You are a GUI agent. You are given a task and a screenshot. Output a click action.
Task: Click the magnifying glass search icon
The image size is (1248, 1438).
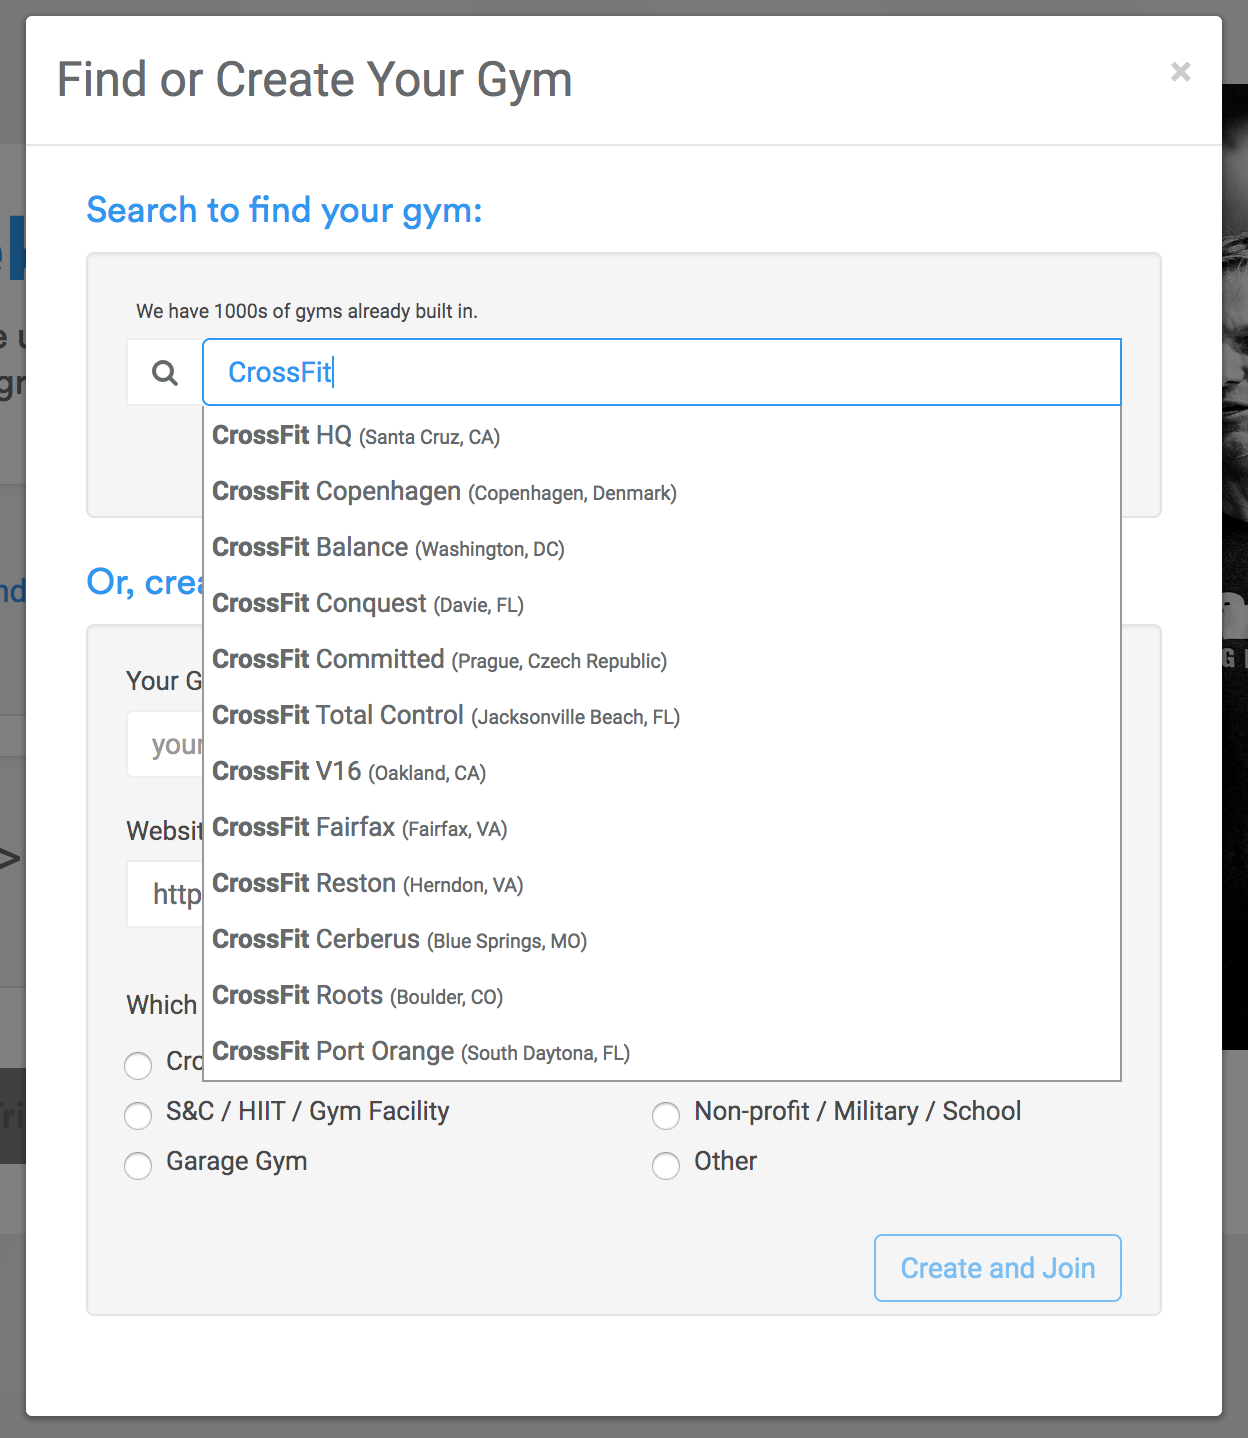pyautogui.click(x=165, y=373)
